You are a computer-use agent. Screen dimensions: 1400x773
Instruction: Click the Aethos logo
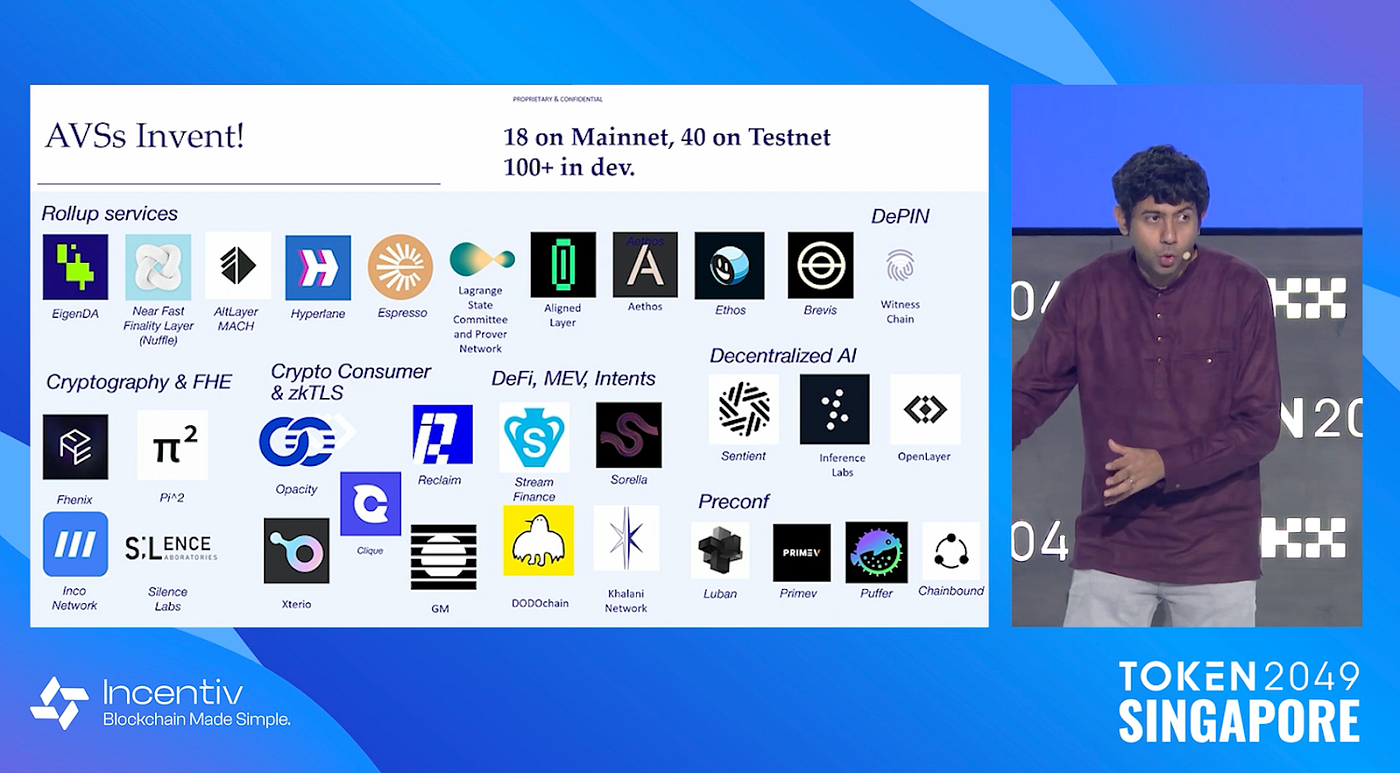[x=645, y=265]
